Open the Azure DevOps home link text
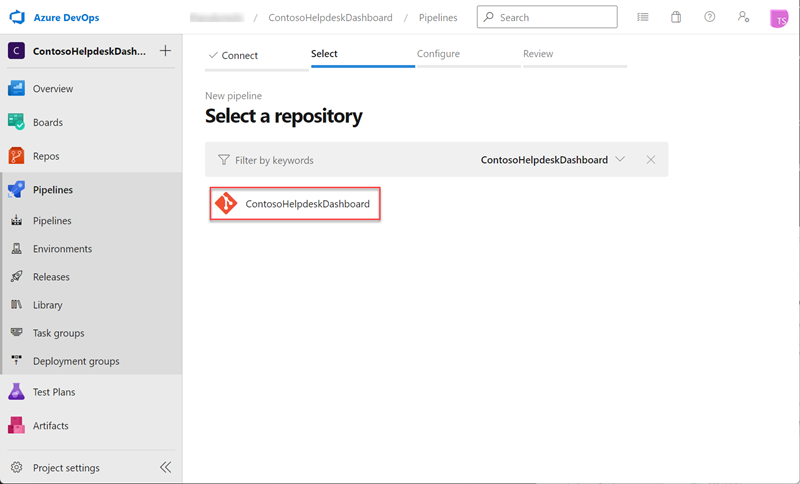The image size is (800, 484). tap(66, 17)
